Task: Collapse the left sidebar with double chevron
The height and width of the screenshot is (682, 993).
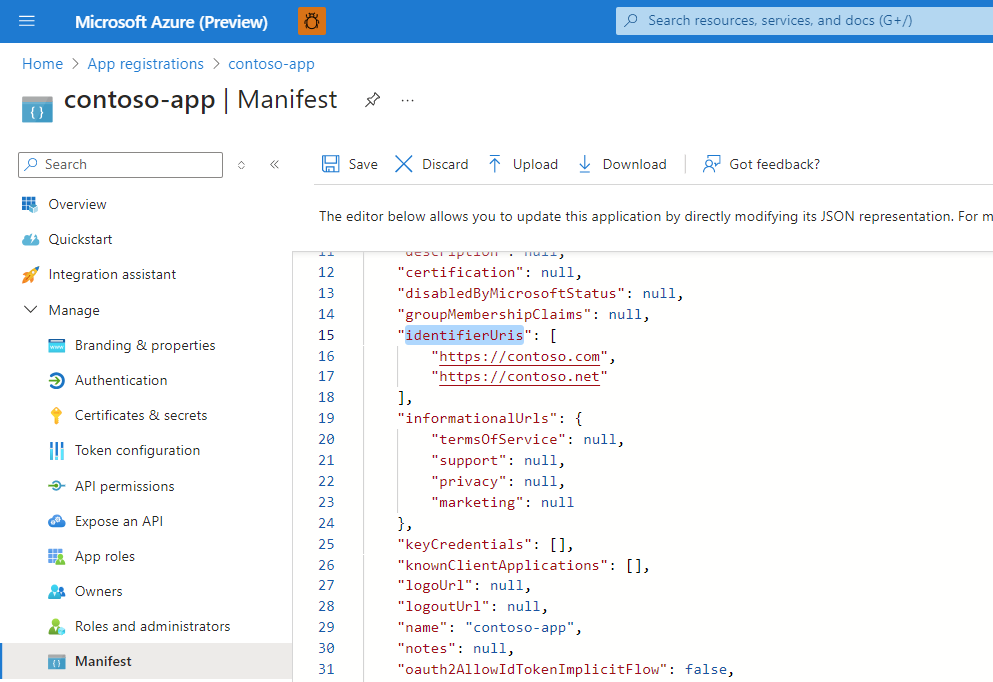Action: click(x=274, y=164)
